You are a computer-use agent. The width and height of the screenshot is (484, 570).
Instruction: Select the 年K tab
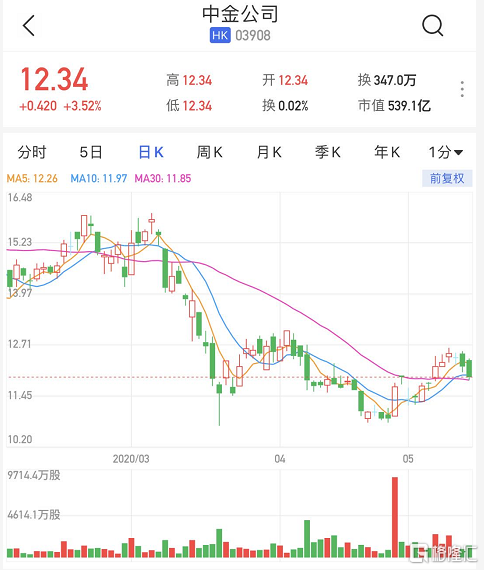click(x=387, y=152)
